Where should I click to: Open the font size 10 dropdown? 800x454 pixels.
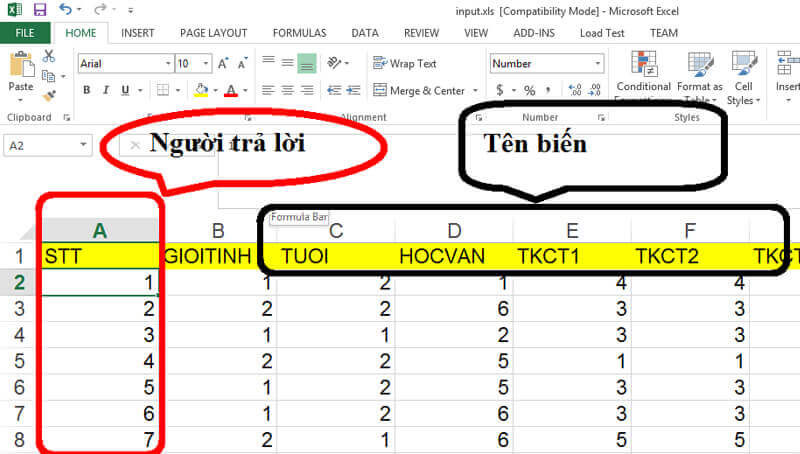[x=206, y=63]
